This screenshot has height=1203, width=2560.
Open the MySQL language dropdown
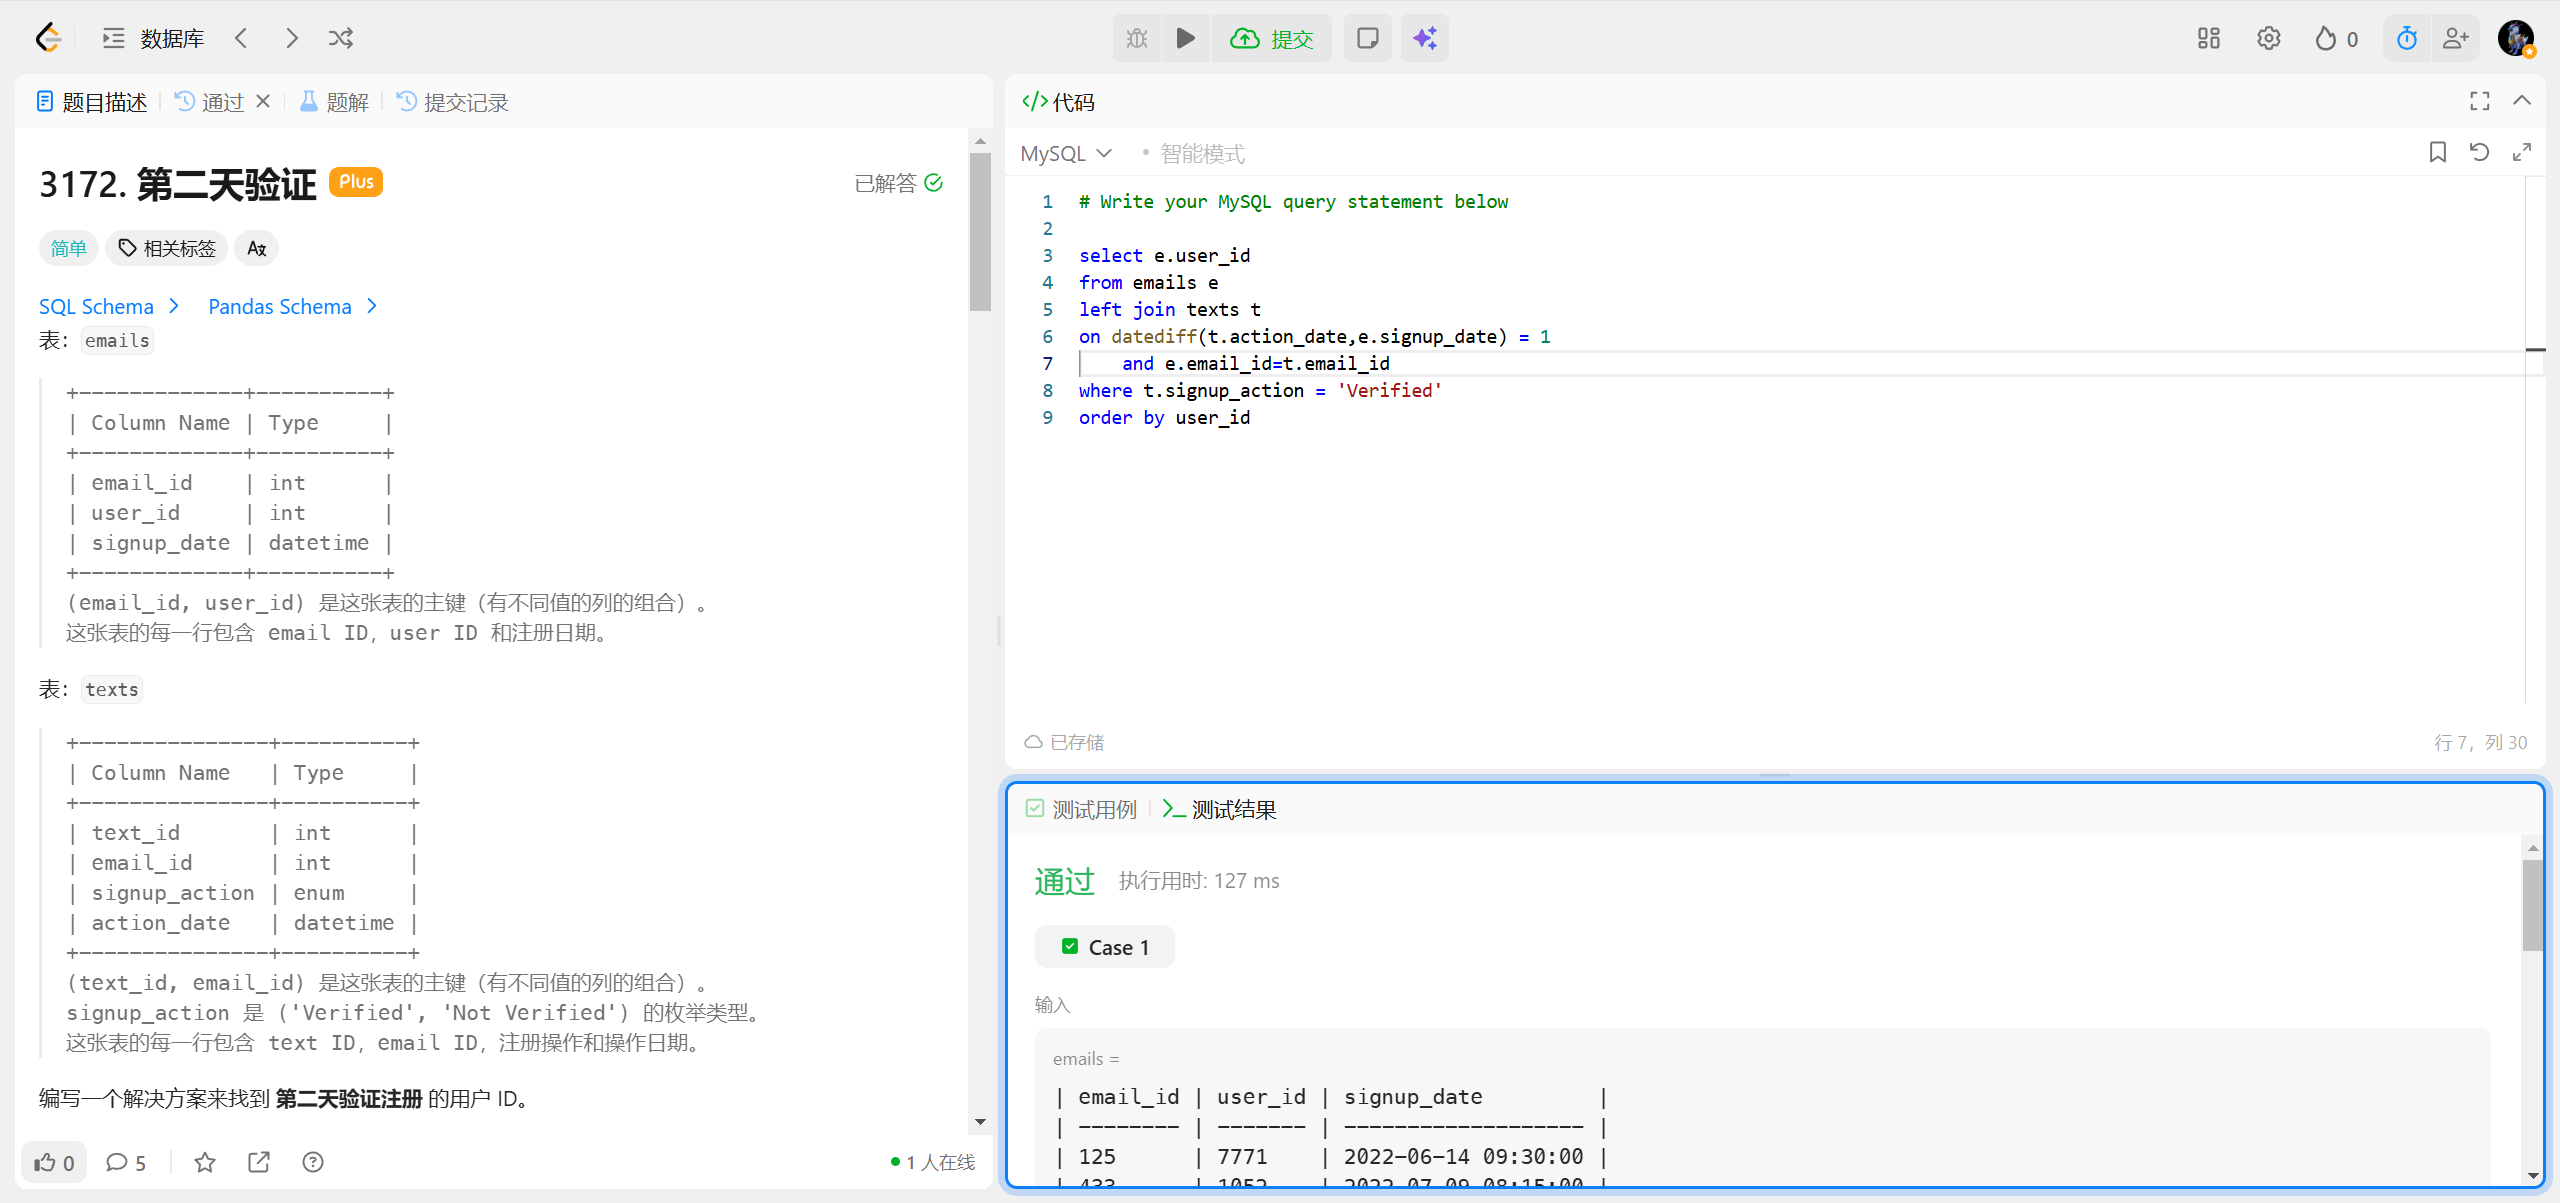(1066, 153)
